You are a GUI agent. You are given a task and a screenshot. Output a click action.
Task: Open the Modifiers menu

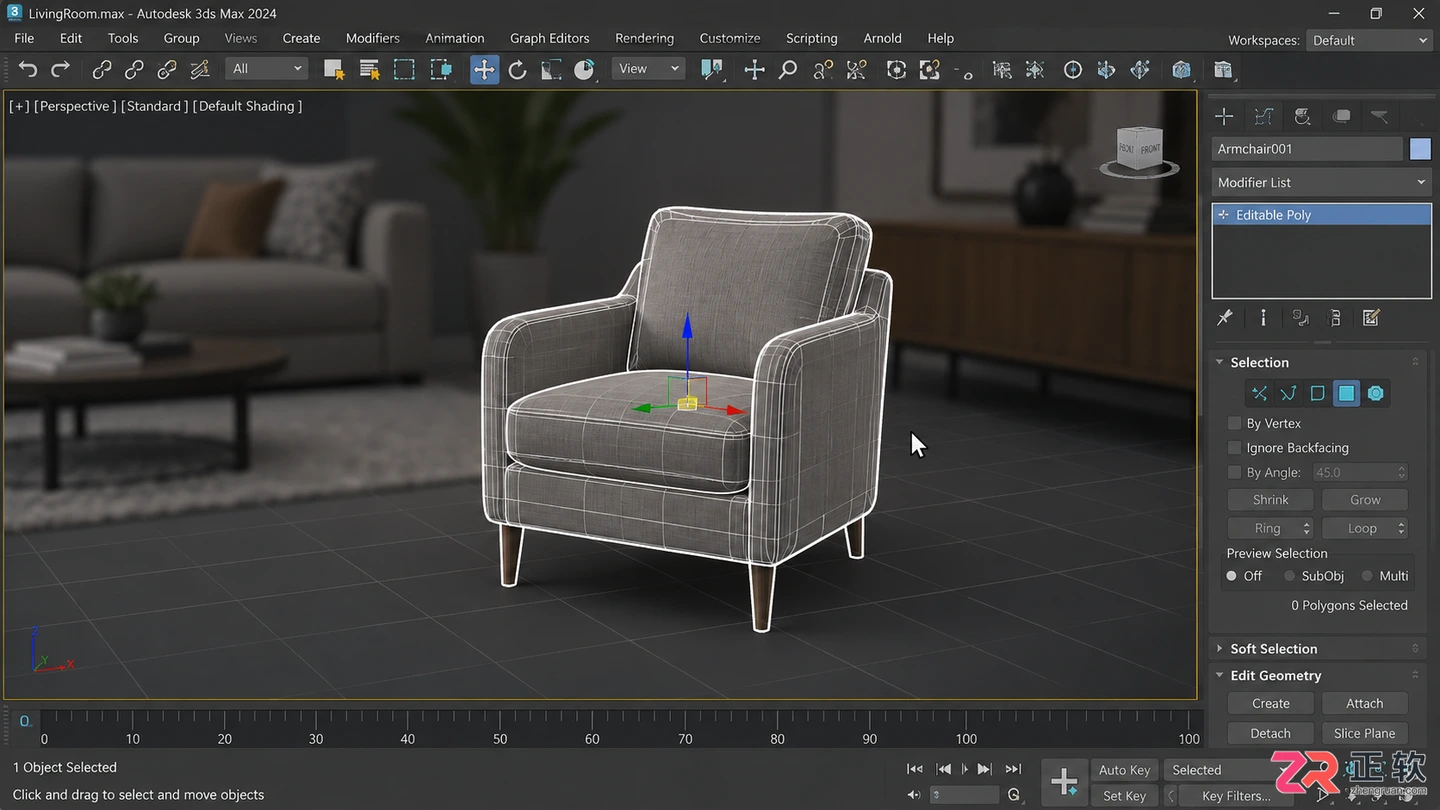(373, 38)
